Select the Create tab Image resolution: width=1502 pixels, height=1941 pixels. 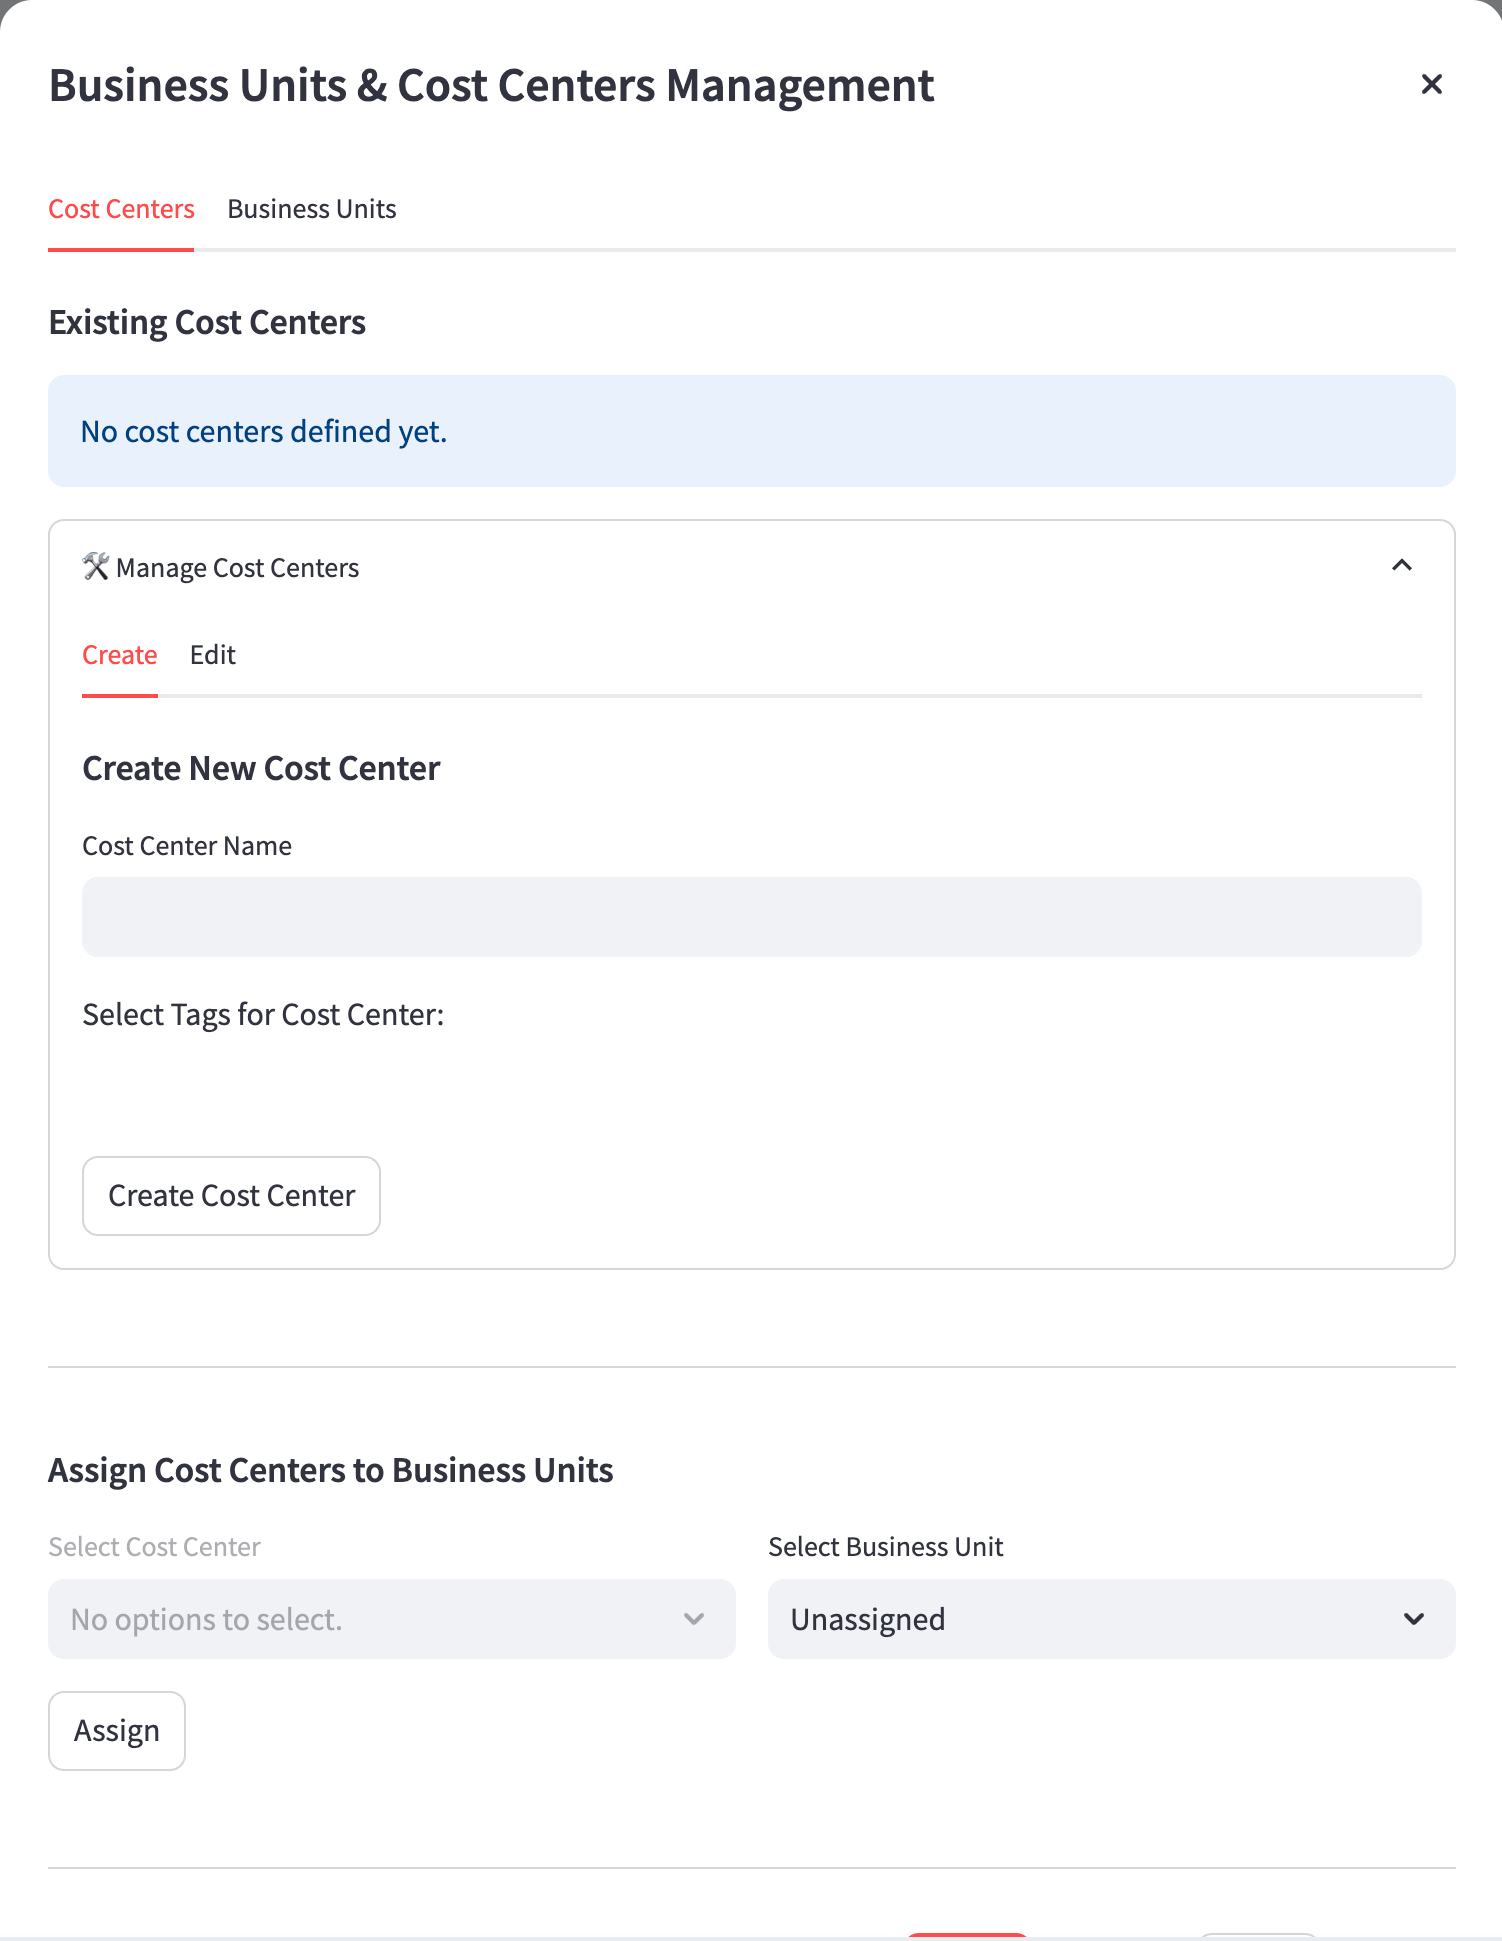point(119,655)
